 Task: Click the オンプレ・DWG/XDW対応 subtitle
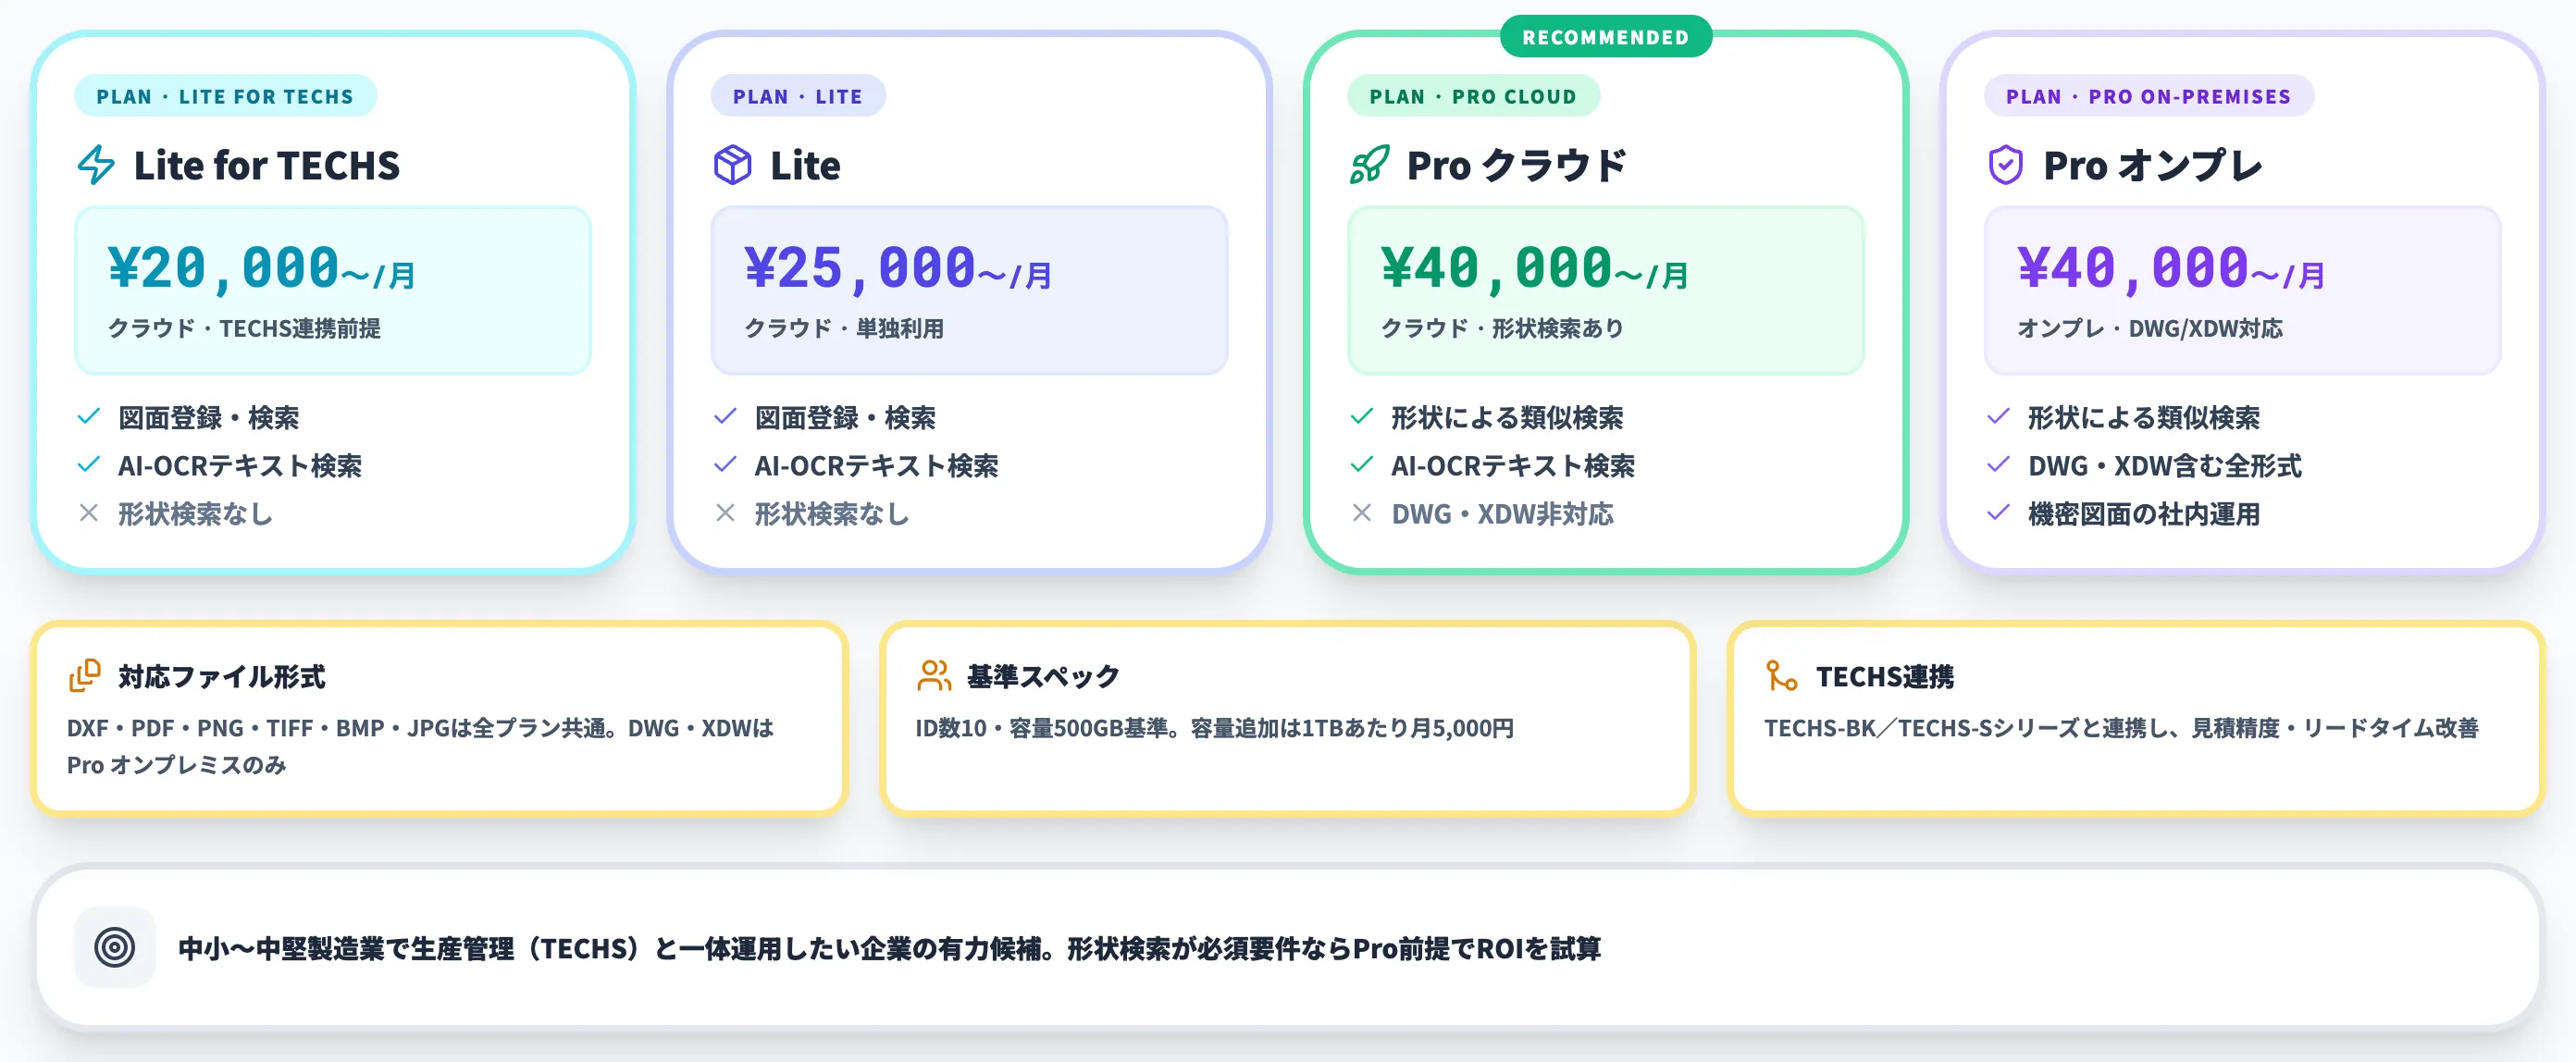2150,328
